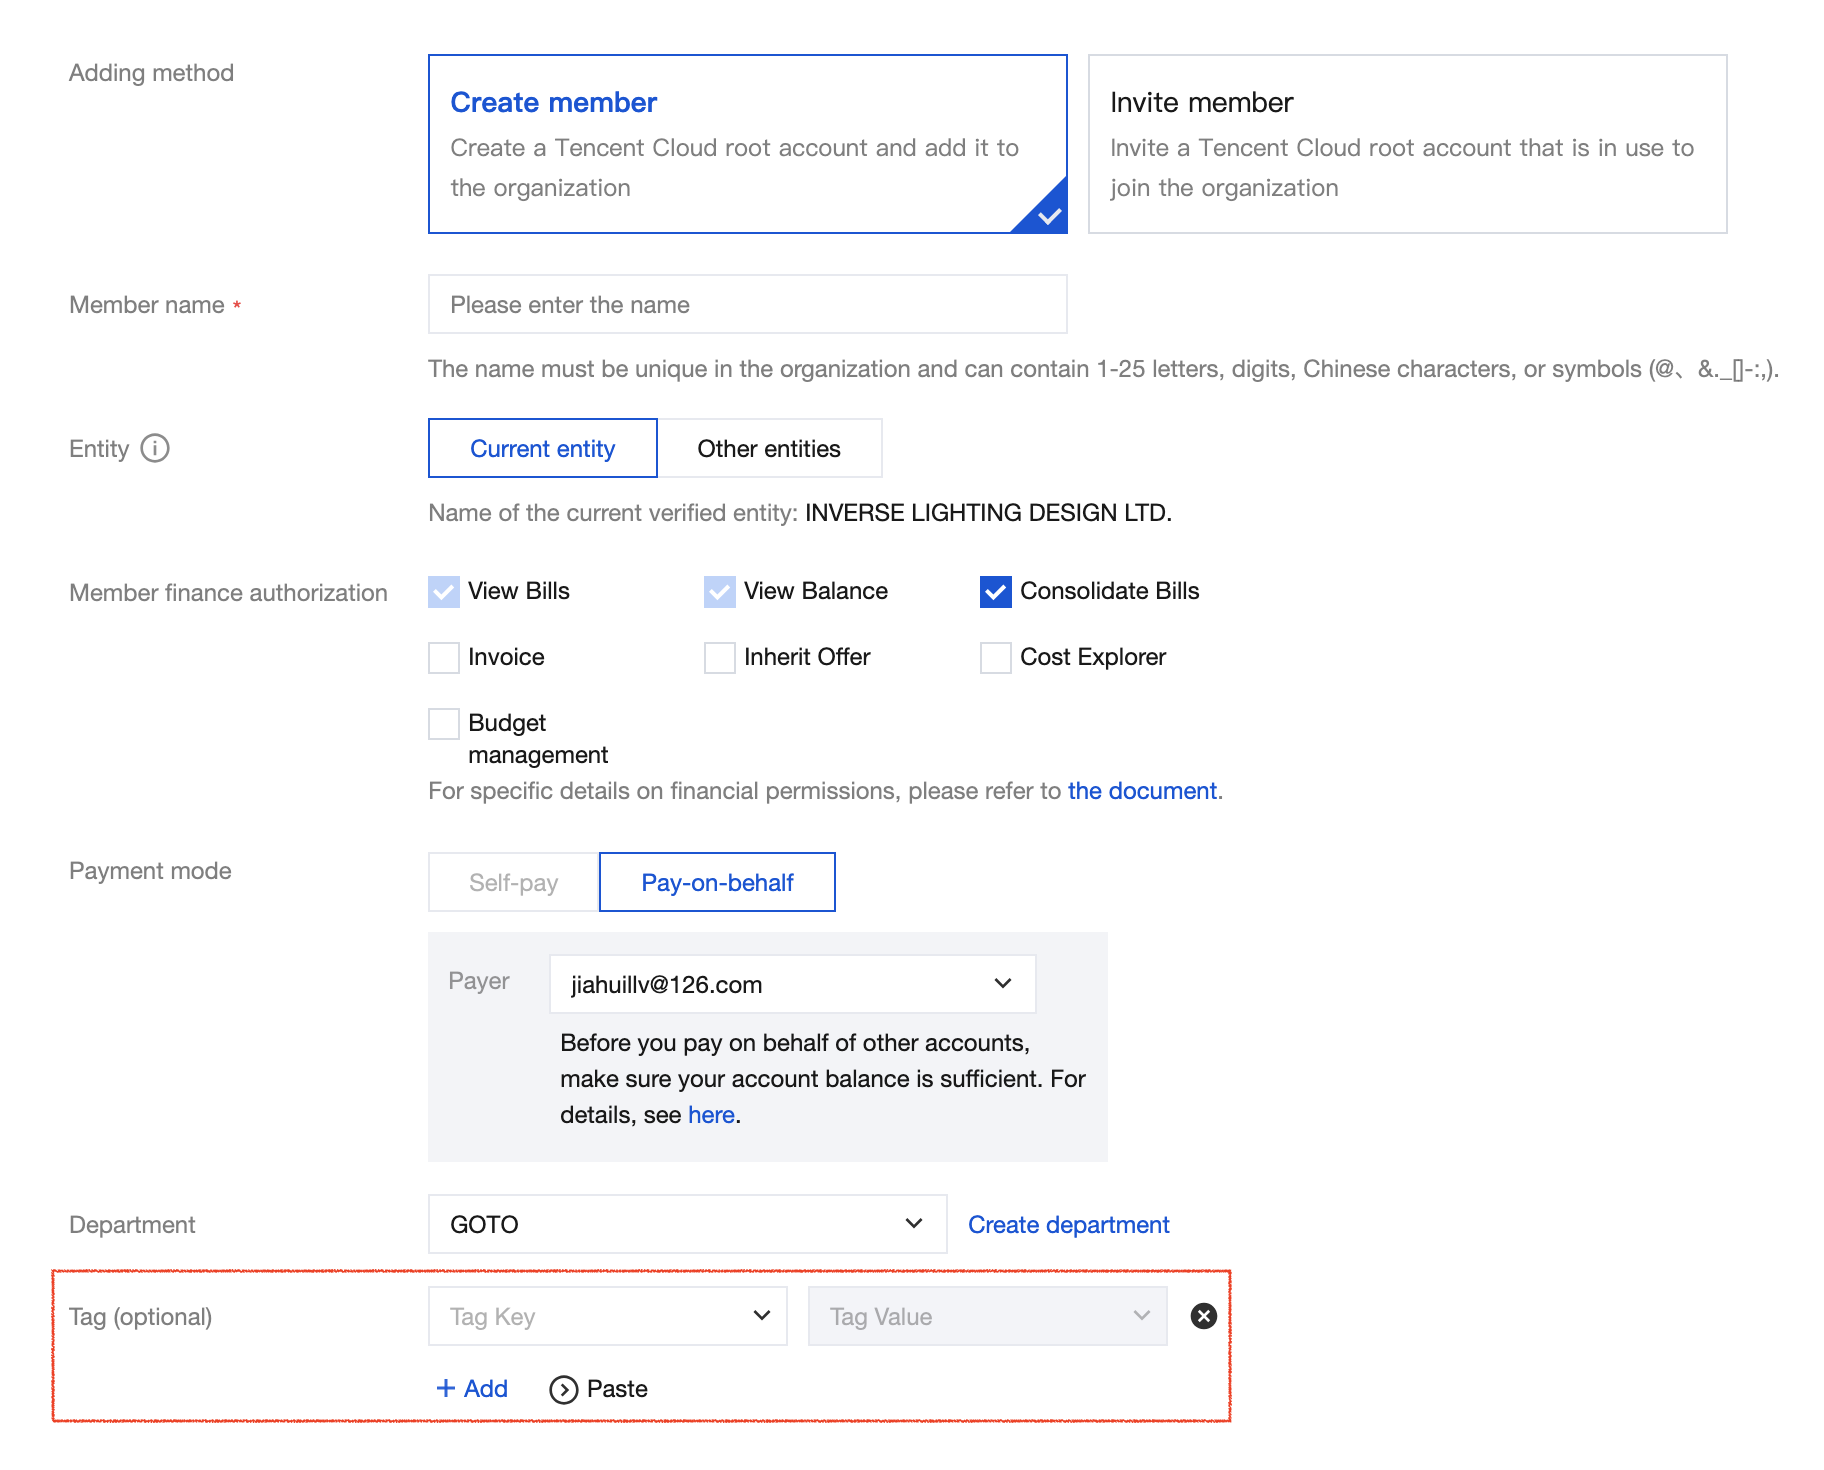Open the Tag Value dropdown
1824x1470 pixels.
coord(987,1316)
